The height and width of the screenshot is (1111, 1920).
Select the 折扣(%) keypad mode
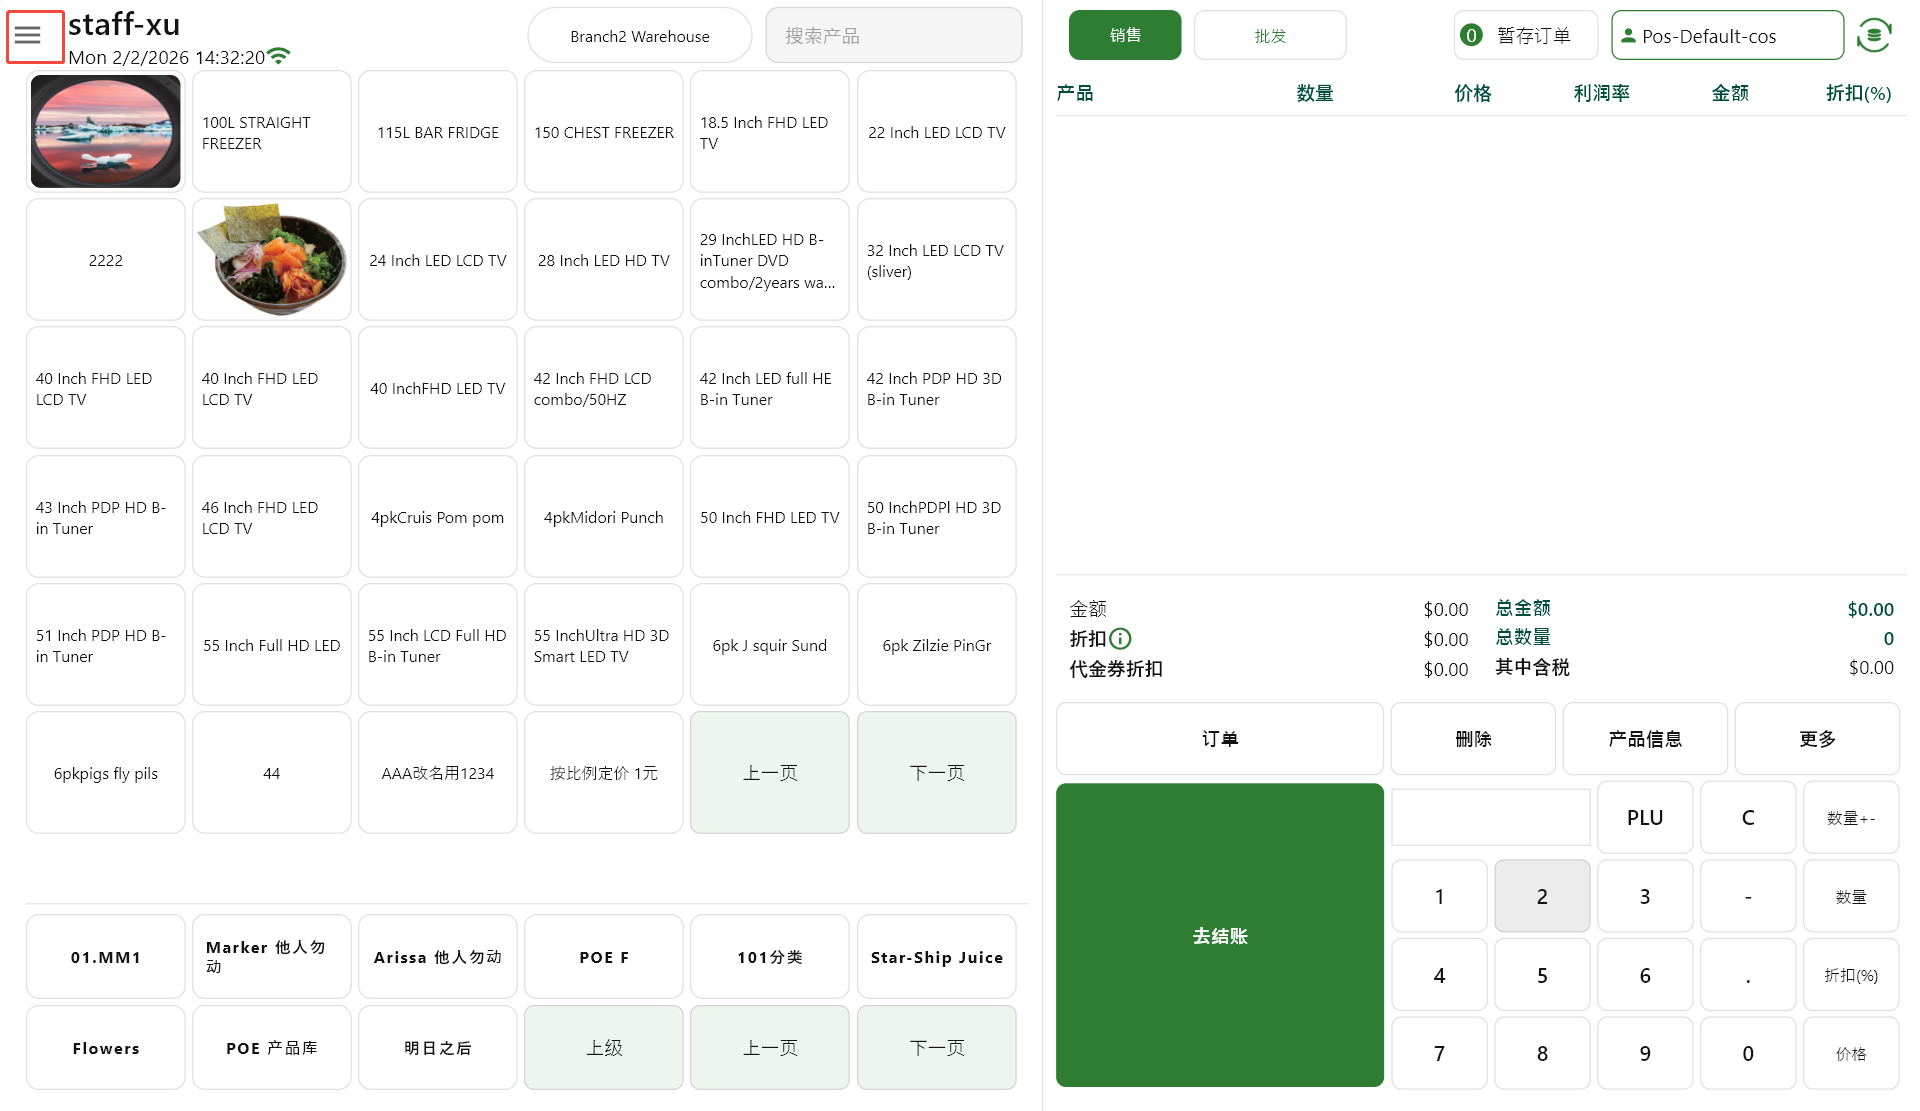coord(1850,975)
